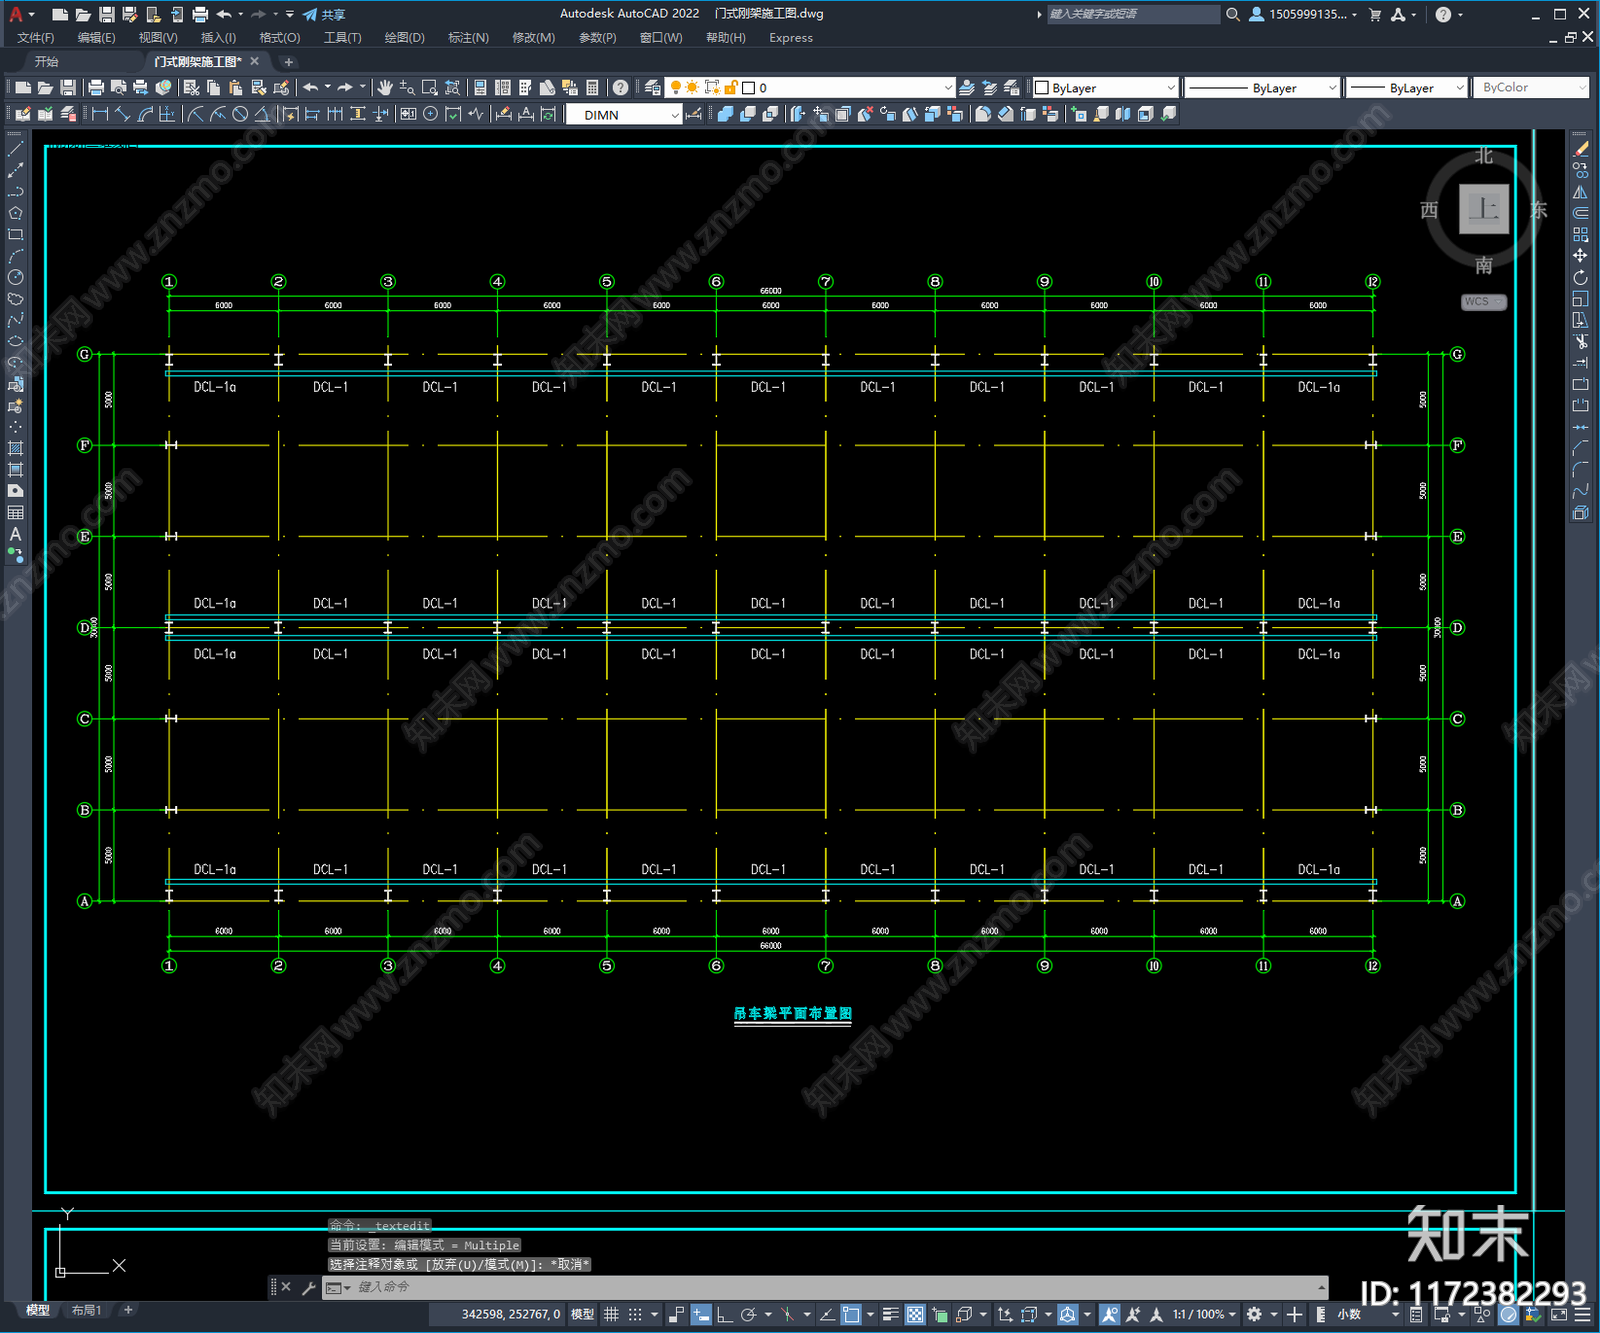This screenshot has width=1600, height=1333.
Task: Add a new drawing tab with the plus button
Action: pos(288,62)
